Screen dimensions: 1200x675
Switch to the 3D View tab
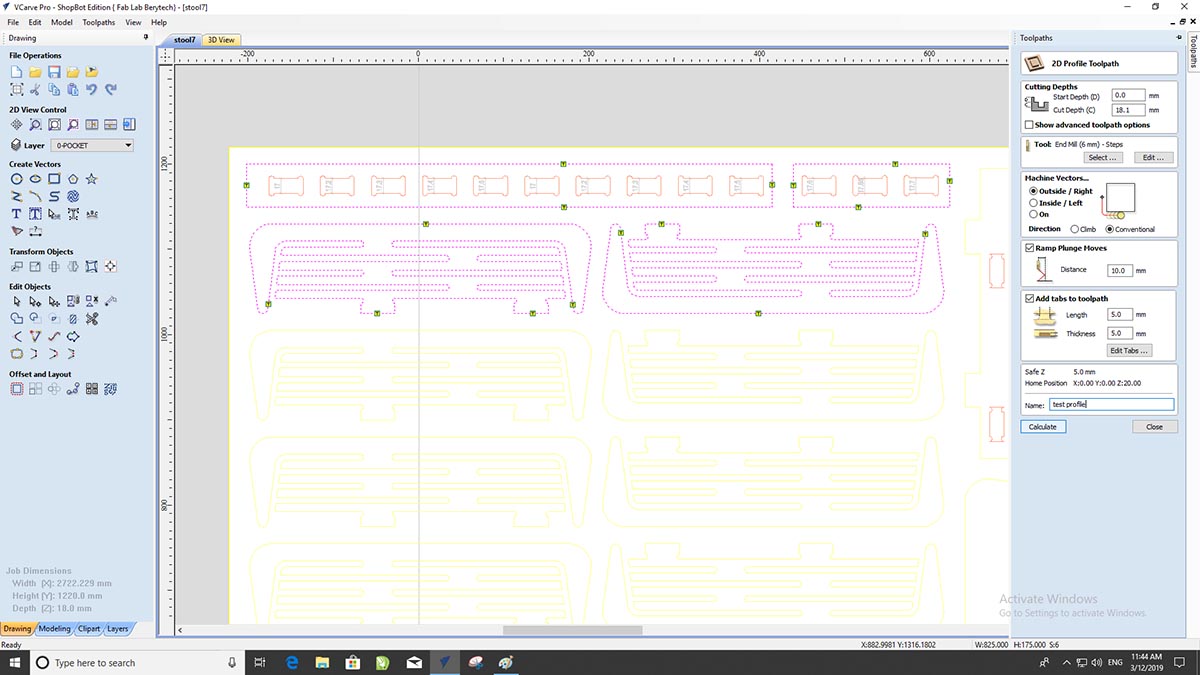coord(221,40)
